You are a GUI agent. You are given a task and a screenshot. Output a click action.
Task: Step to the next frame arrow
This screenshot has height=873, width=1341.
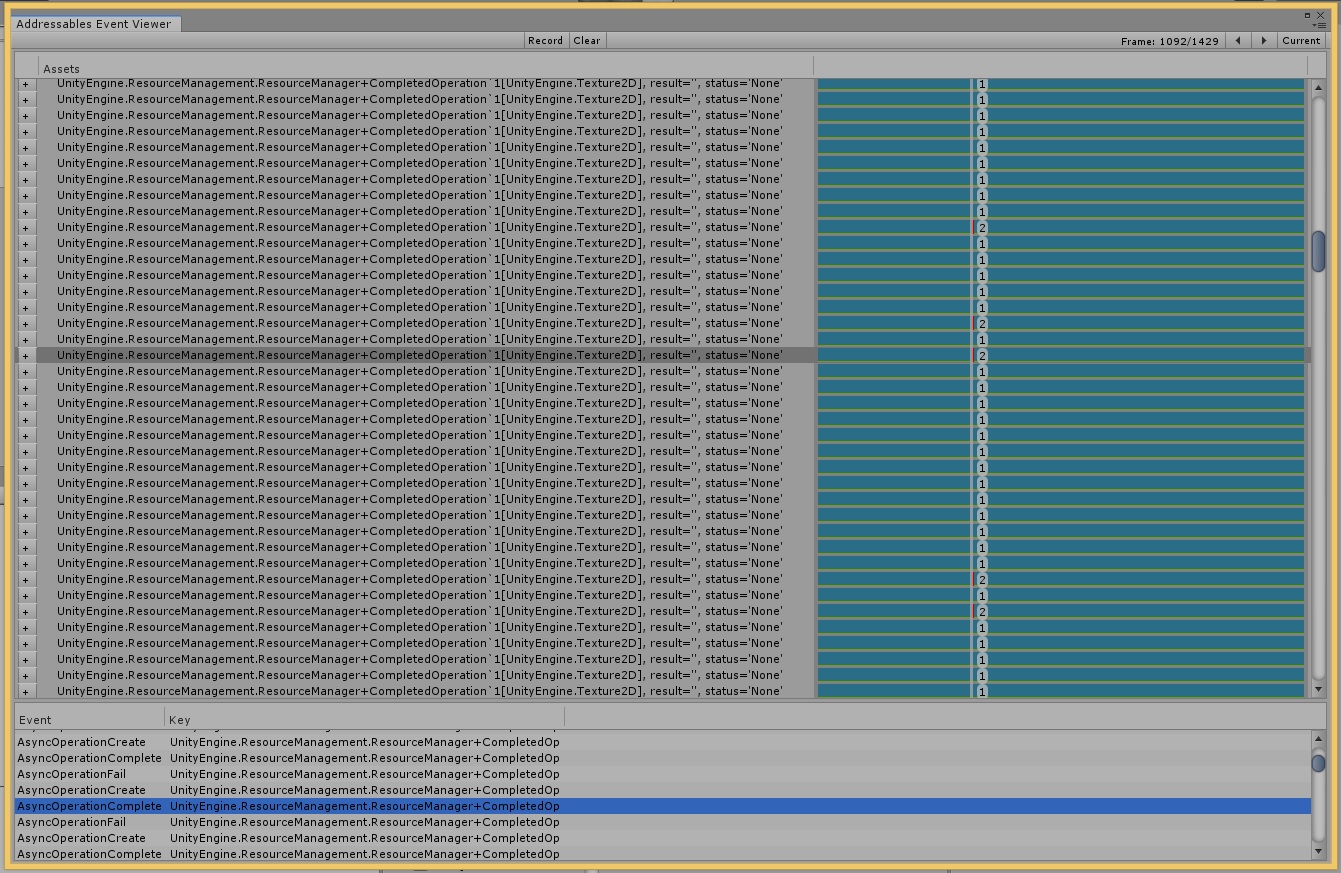pyautogui.click(x=1263, y=40)
